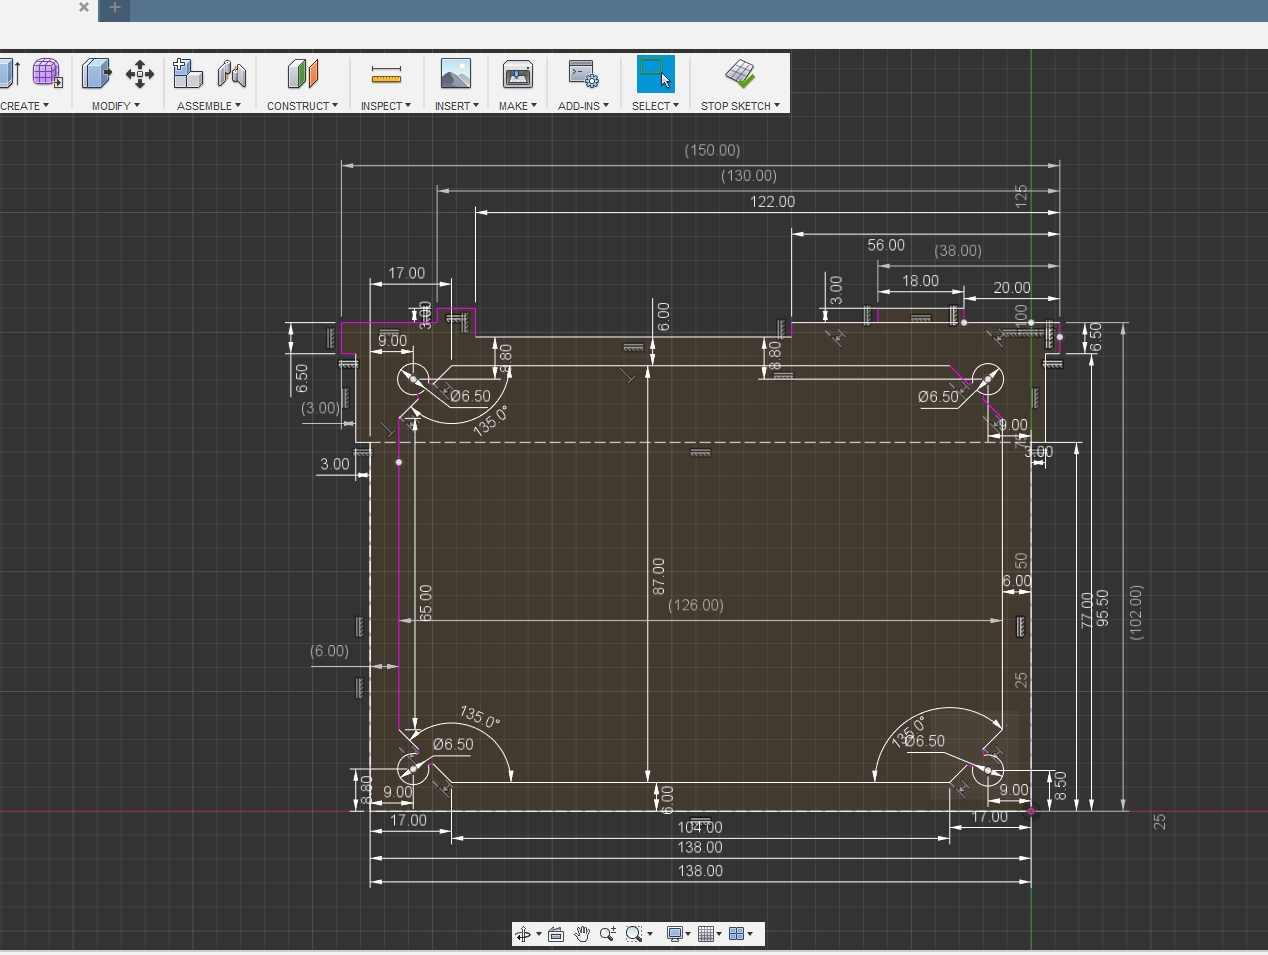Click the Zoom magnifier plus-minus icon

tap(607, 934)
